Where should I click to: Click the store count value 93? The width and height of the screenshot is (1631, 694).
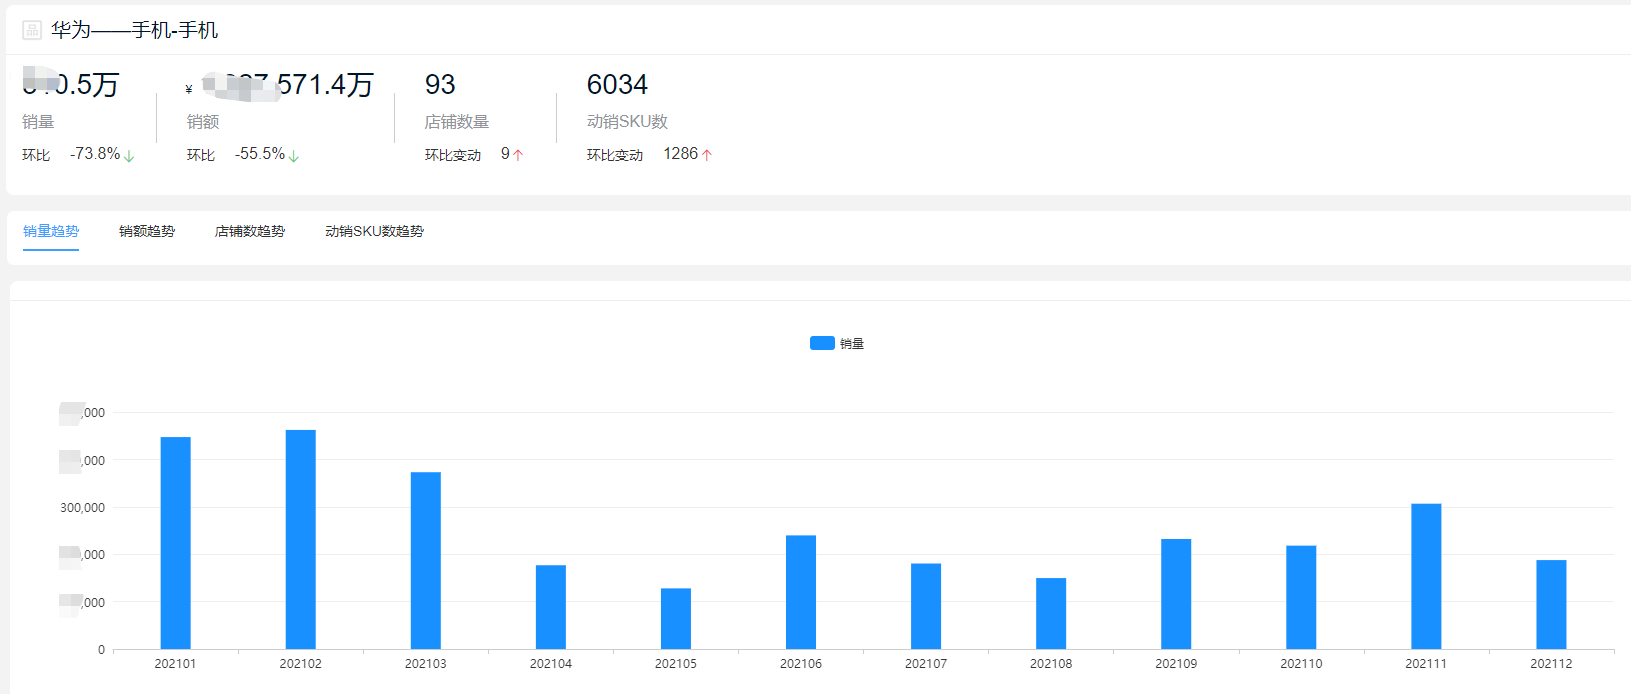[x=440, y=85]
